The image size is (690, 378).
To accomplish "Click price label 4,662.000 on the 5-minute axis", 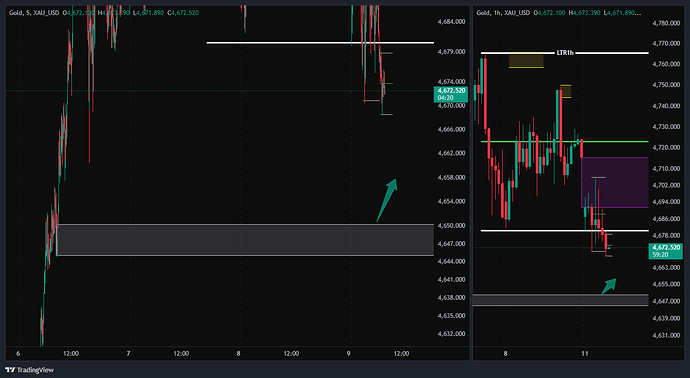I will [451, 153].
